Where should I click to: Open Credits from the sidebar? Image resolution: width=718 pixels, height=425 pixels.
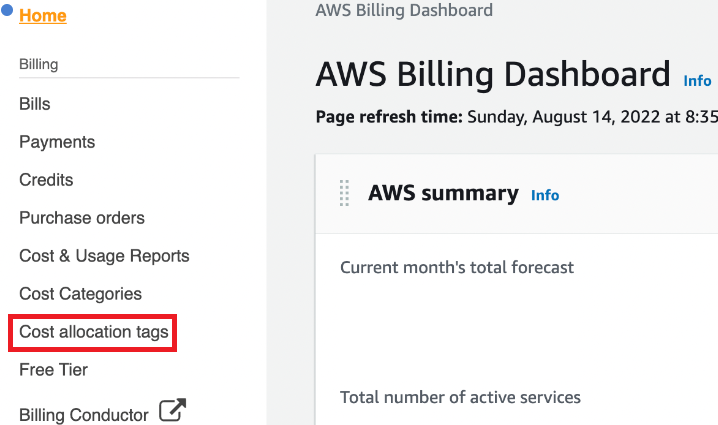click(46, 180)
